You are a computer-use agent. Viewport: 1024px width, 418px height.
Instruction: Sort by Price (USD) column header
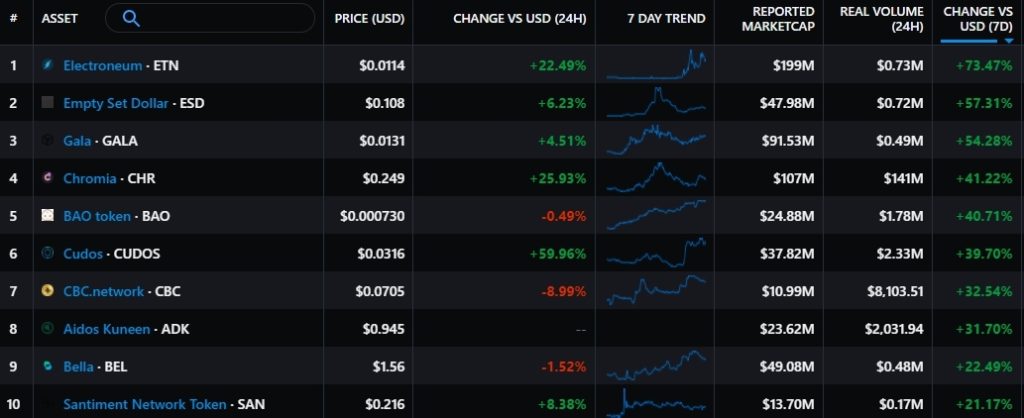(367, 19)
